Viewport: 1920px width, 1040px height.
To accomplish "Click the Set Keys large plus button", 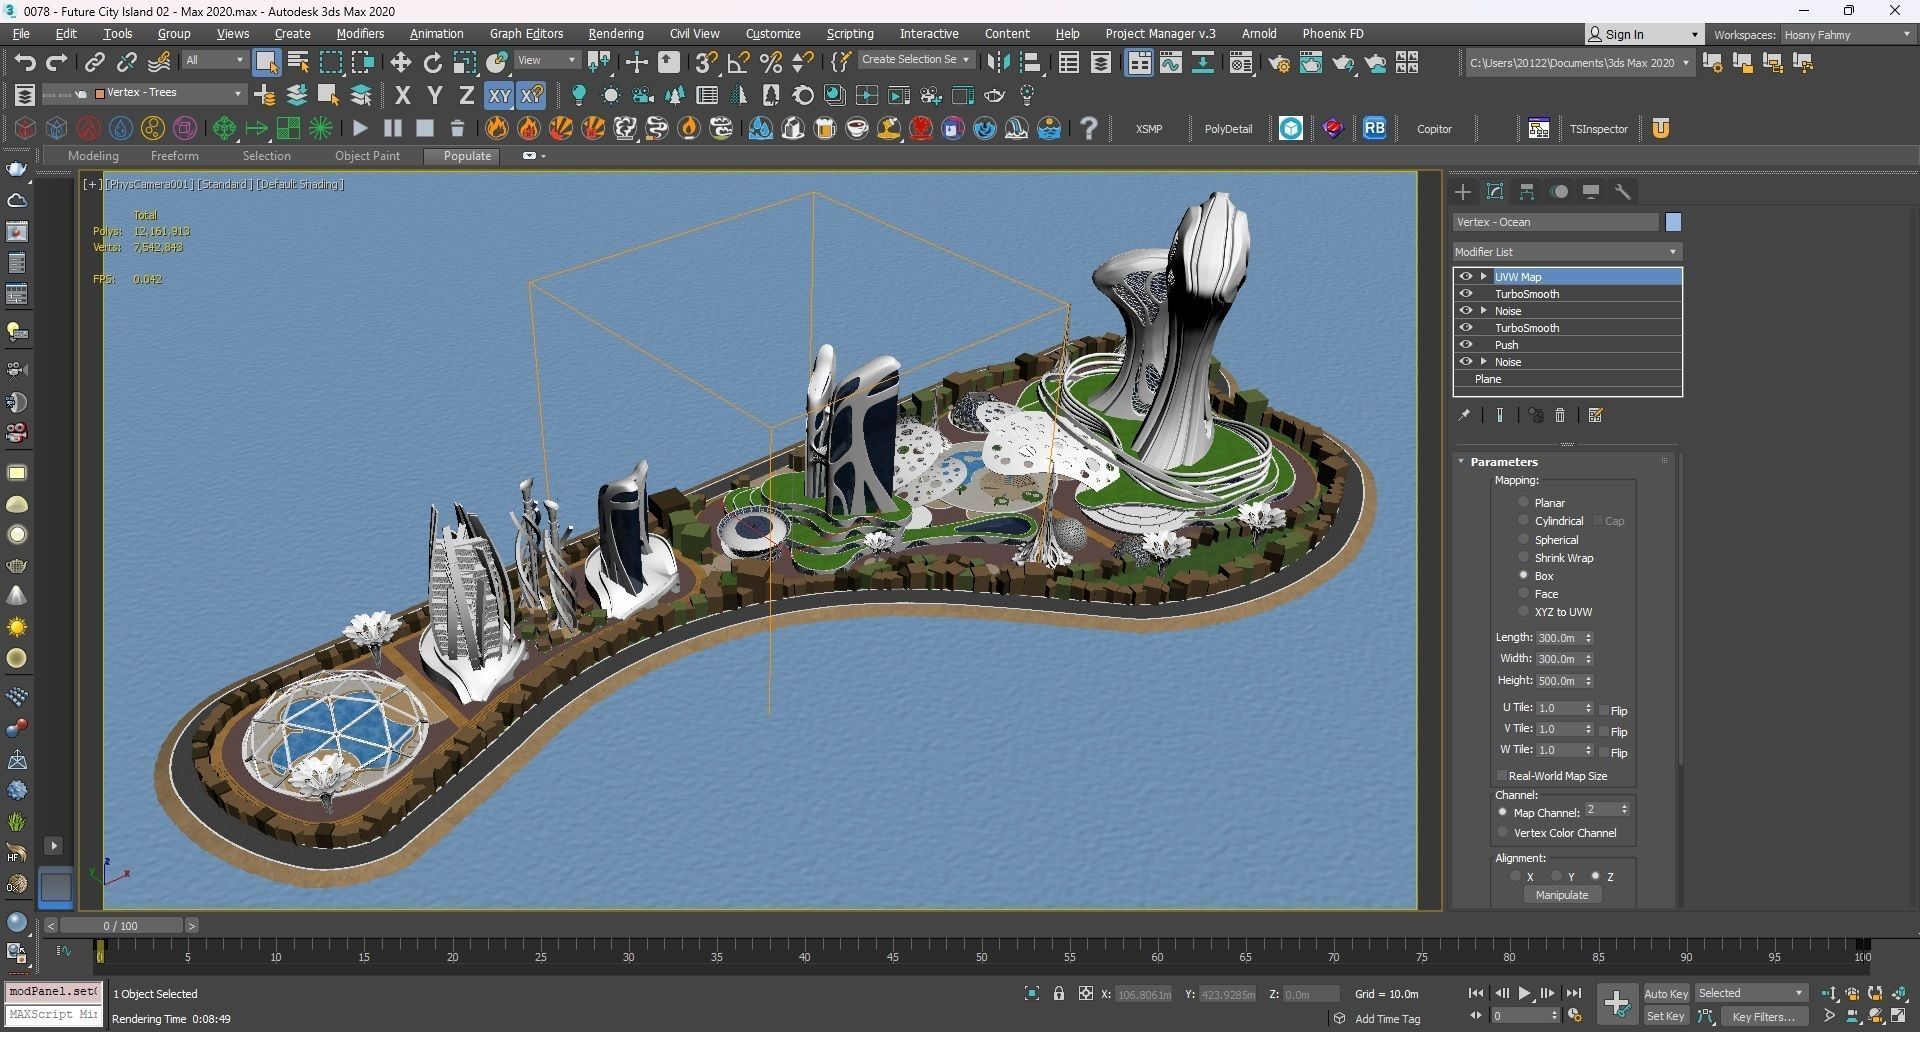I will point(1617,1004).
